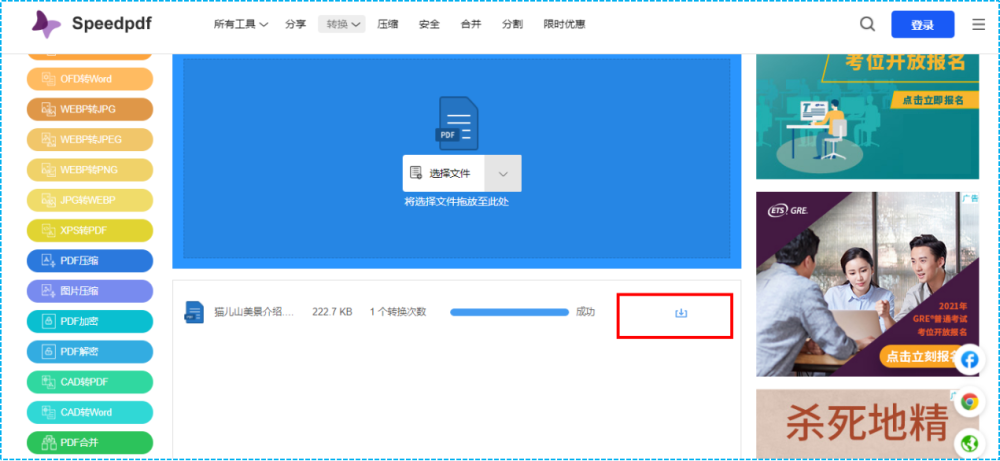Open the hamburger menu icon
Screen dimensions: 1000x461
tap(978, 25)
